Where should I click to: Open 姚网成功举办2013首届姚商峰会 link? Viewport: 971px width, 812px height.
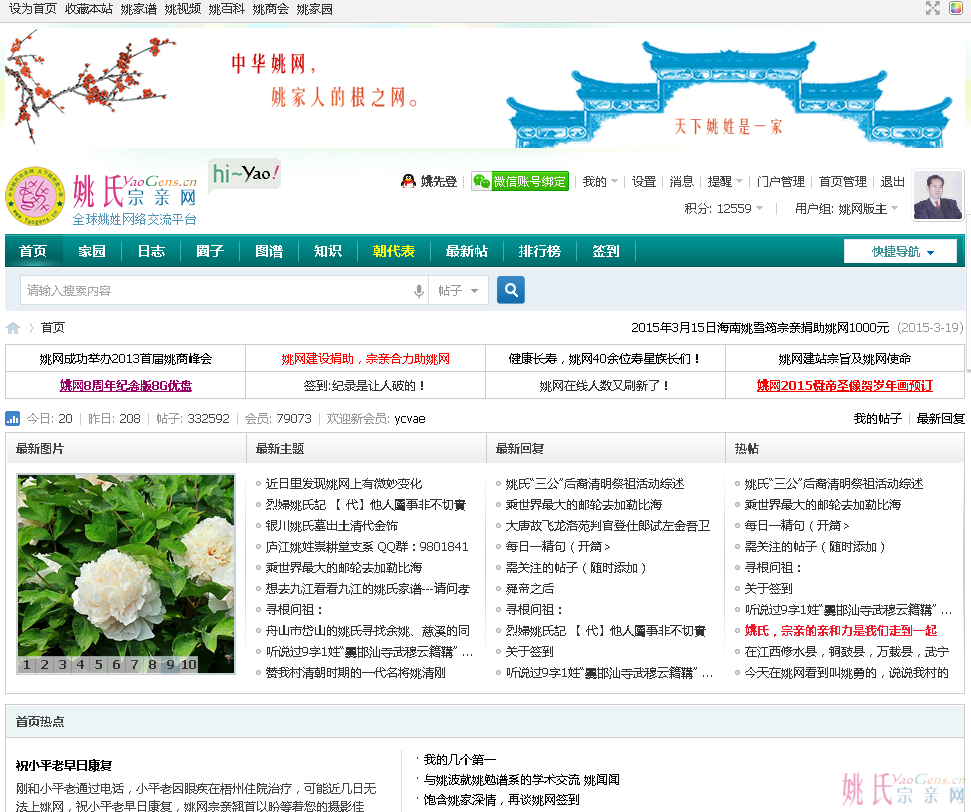point(126,359)
